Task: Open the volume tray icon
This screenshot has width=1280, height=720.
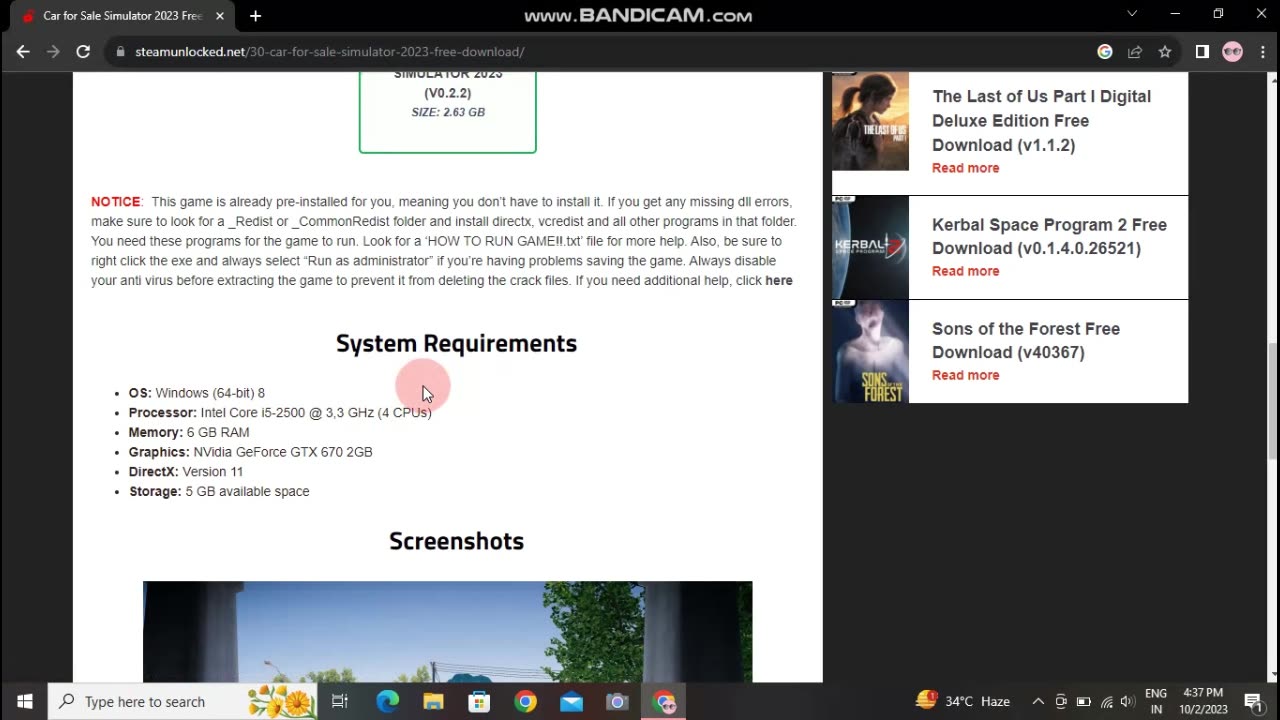Action: (x=1127, y=701)
